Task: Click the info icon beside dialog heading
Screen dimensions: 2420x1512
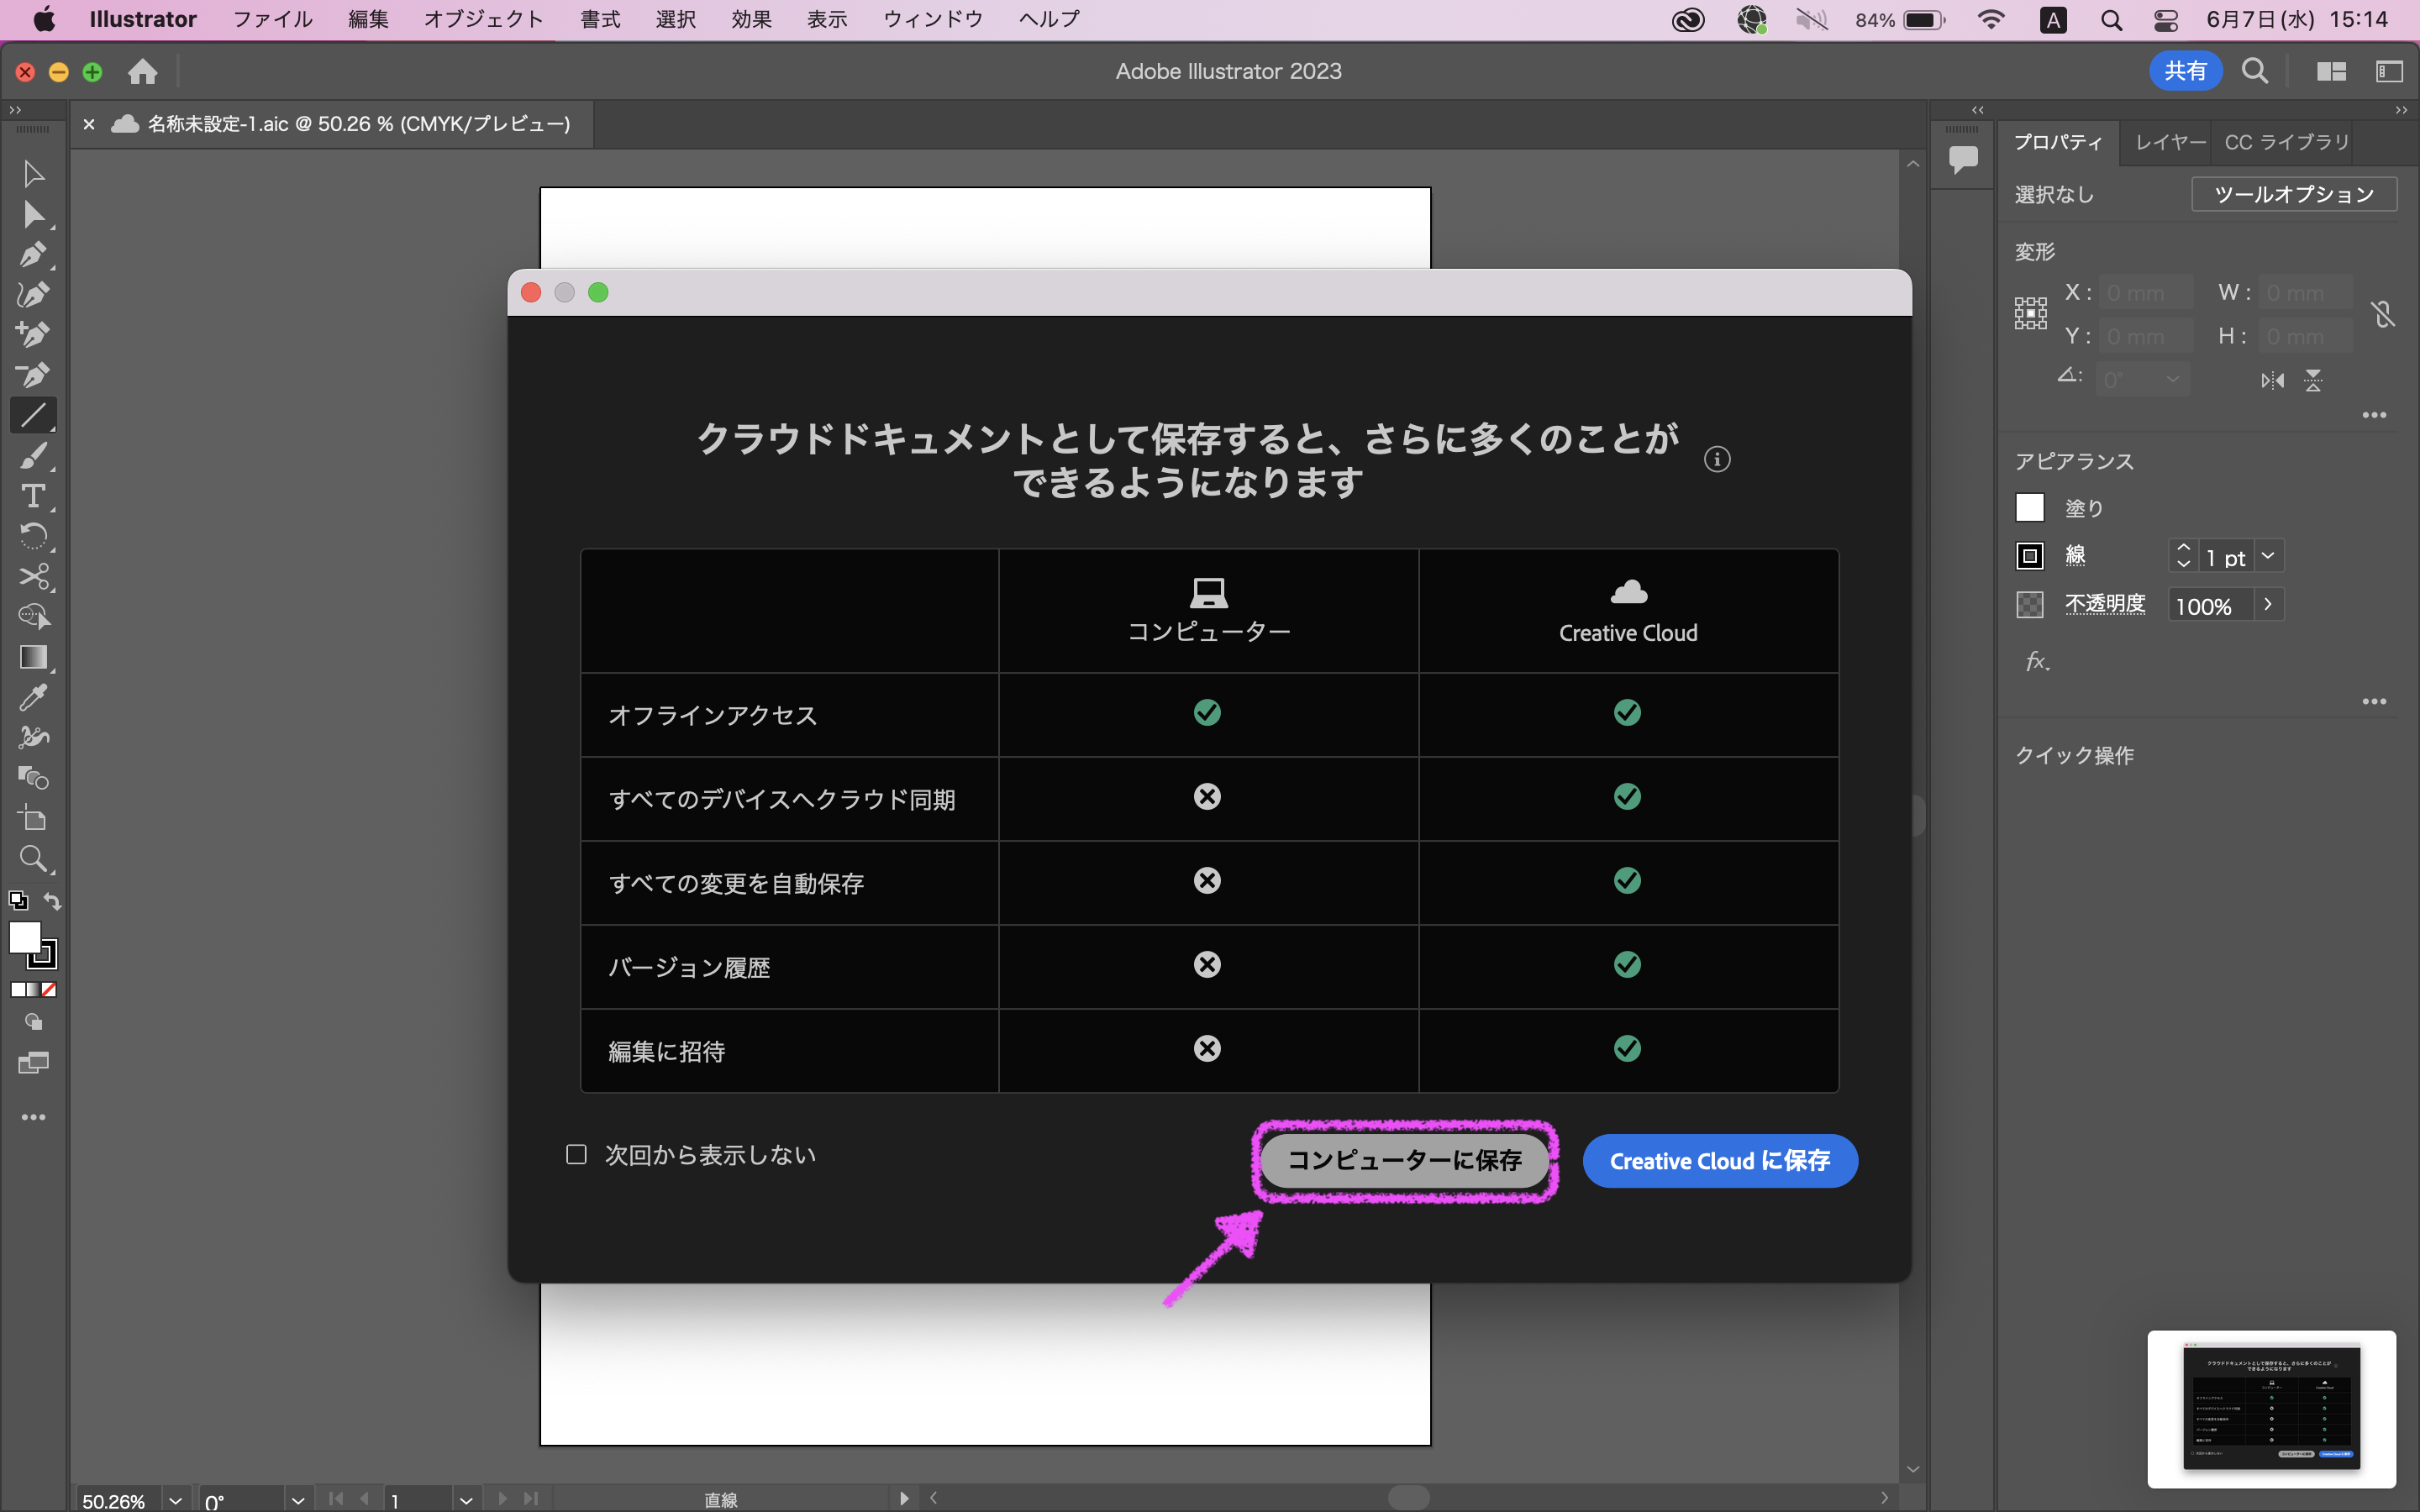Action: tap(1717, 459)
